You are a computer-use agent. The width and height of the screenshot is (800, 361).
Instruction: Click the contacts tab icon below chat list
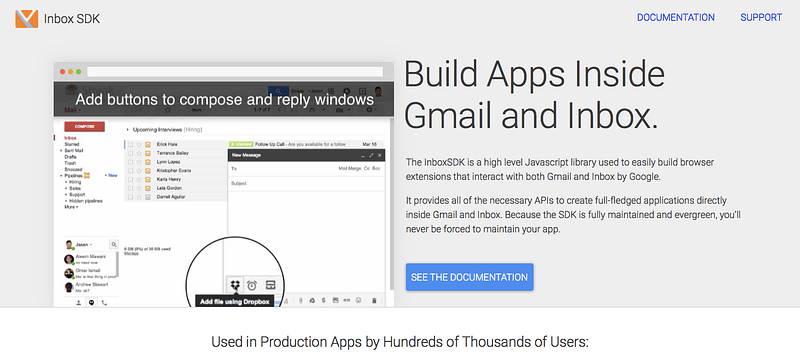(x=79, y=302)
